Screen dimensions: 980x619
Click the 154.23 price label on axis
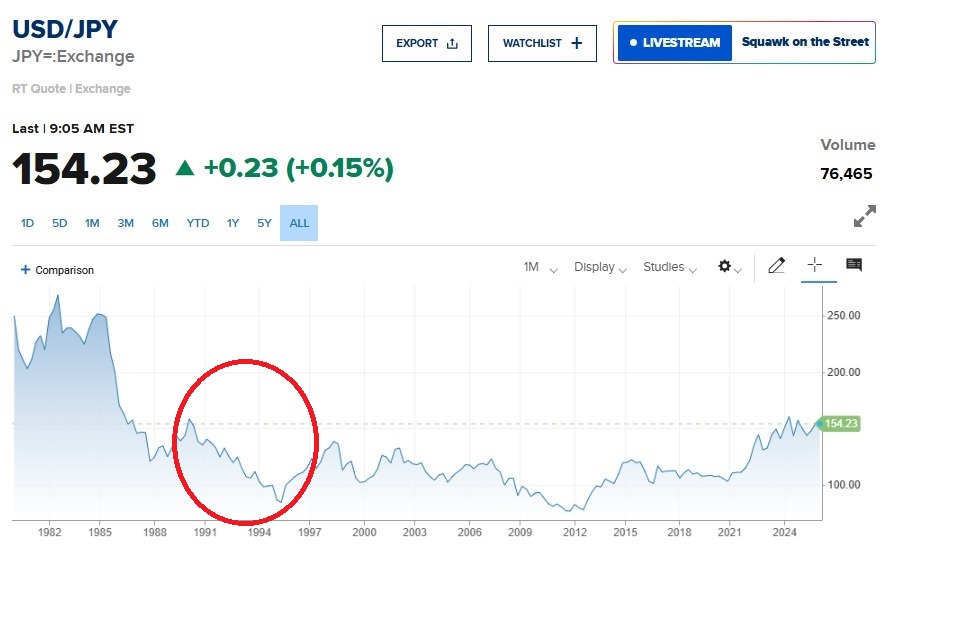[x=841, y=424]
